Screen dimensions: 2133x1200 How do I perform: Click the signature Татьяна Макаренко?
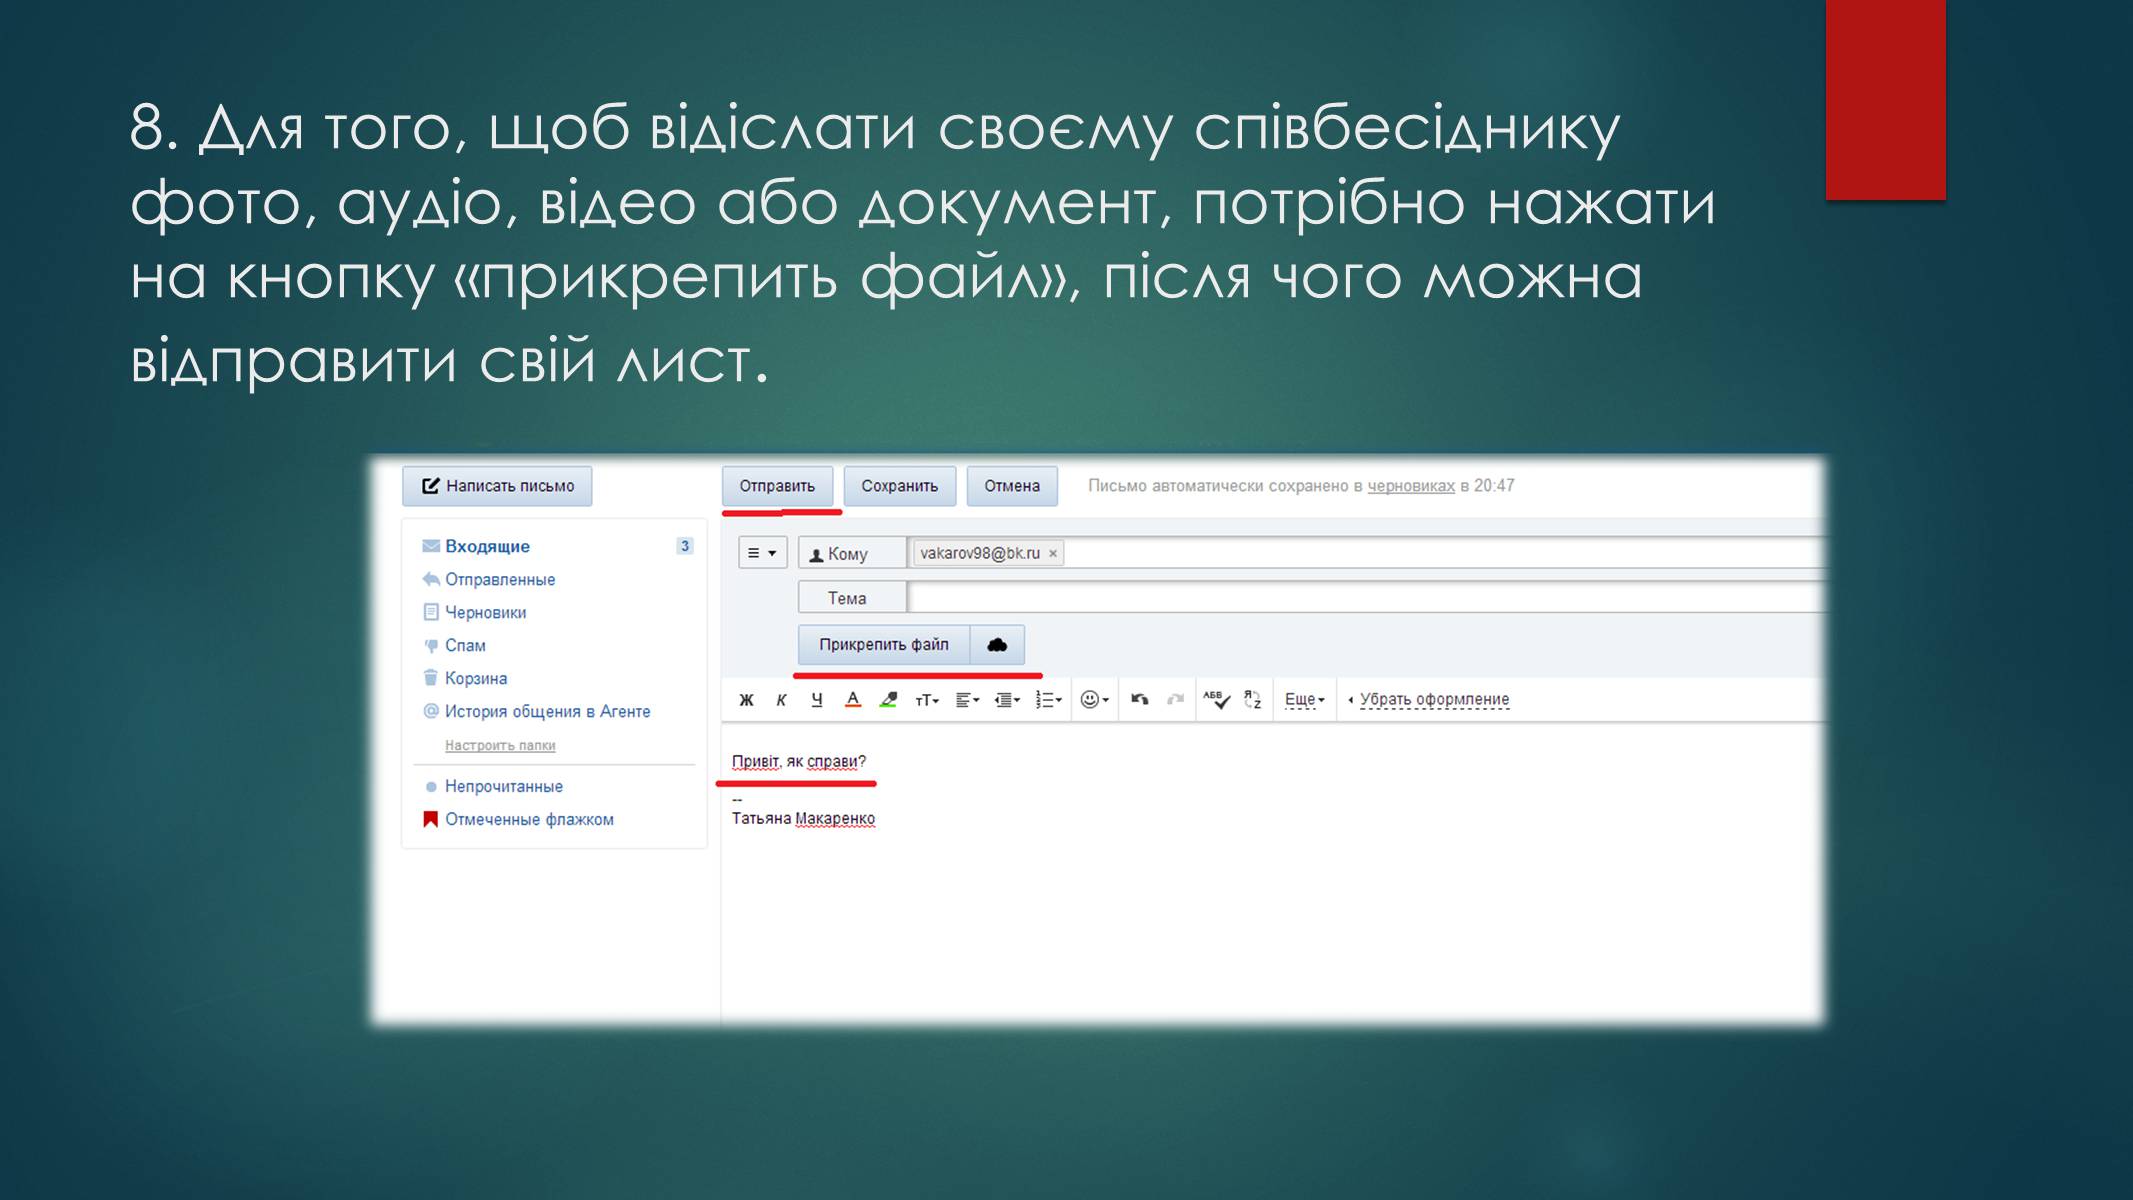pos(803,819)
